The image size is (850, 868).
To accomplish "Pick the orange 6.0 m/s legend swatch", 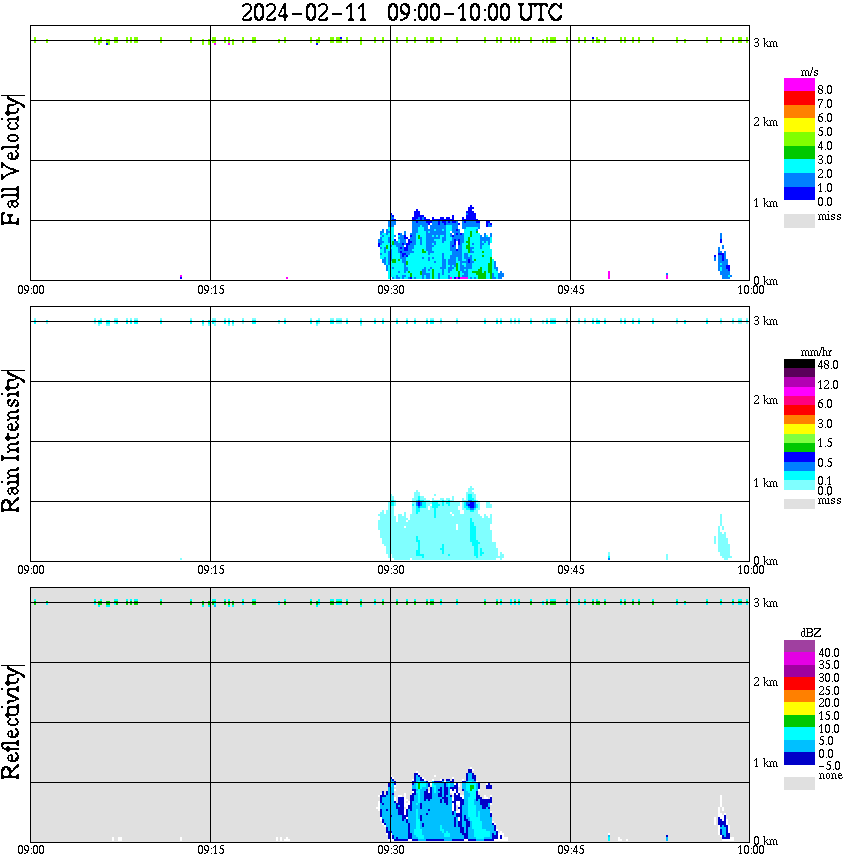I will pyautogui.click(x=799, y=112).
